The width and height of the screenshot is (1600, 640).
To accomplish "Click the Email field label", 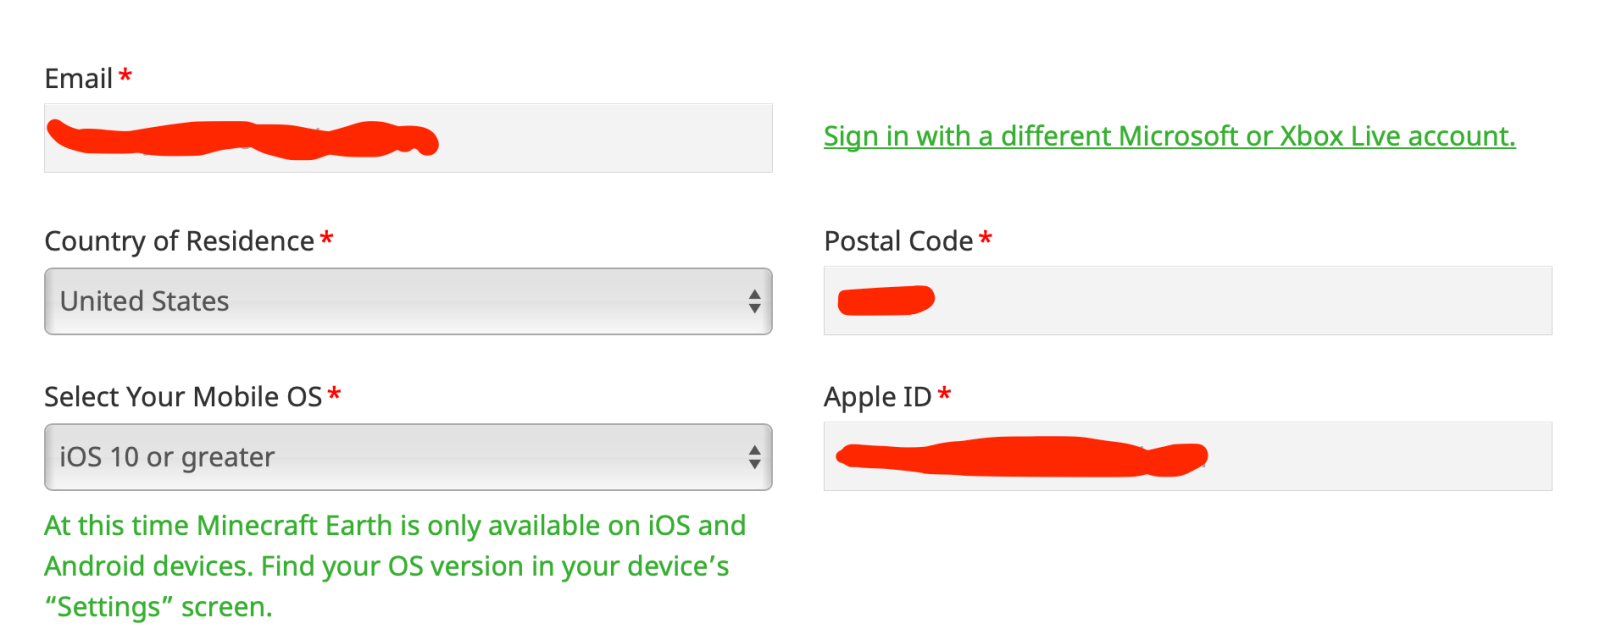I will (x=78, y=78).
